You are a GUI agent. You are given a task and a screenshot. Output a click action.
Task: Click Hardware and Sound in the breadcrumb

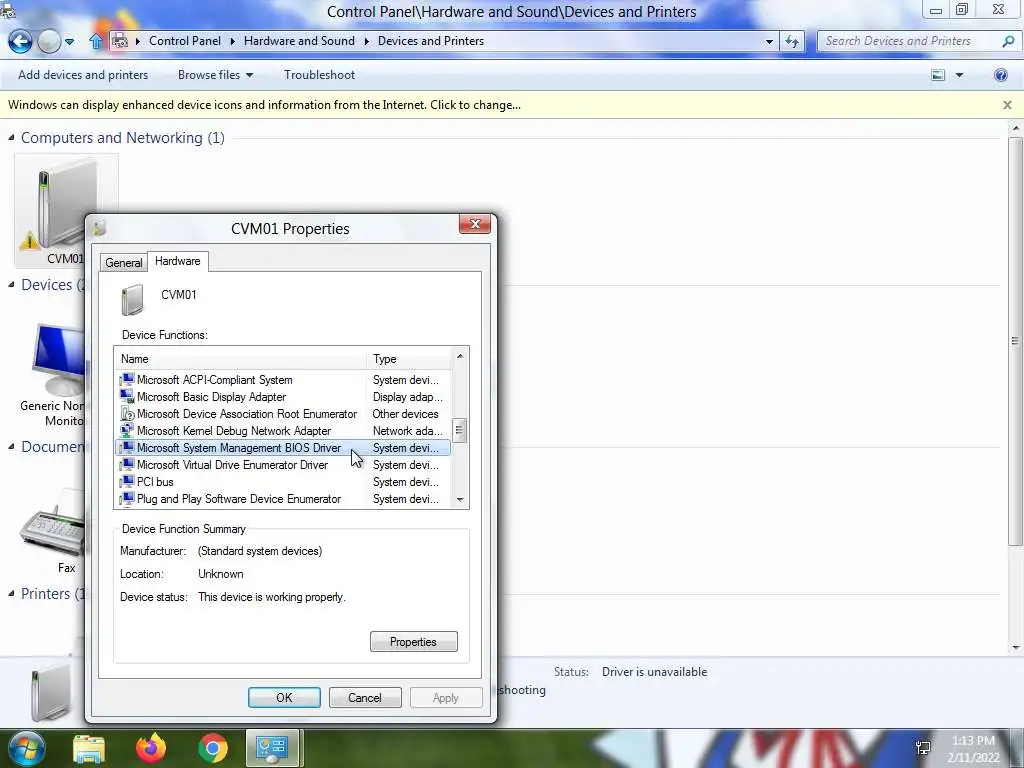coord(299,41)
